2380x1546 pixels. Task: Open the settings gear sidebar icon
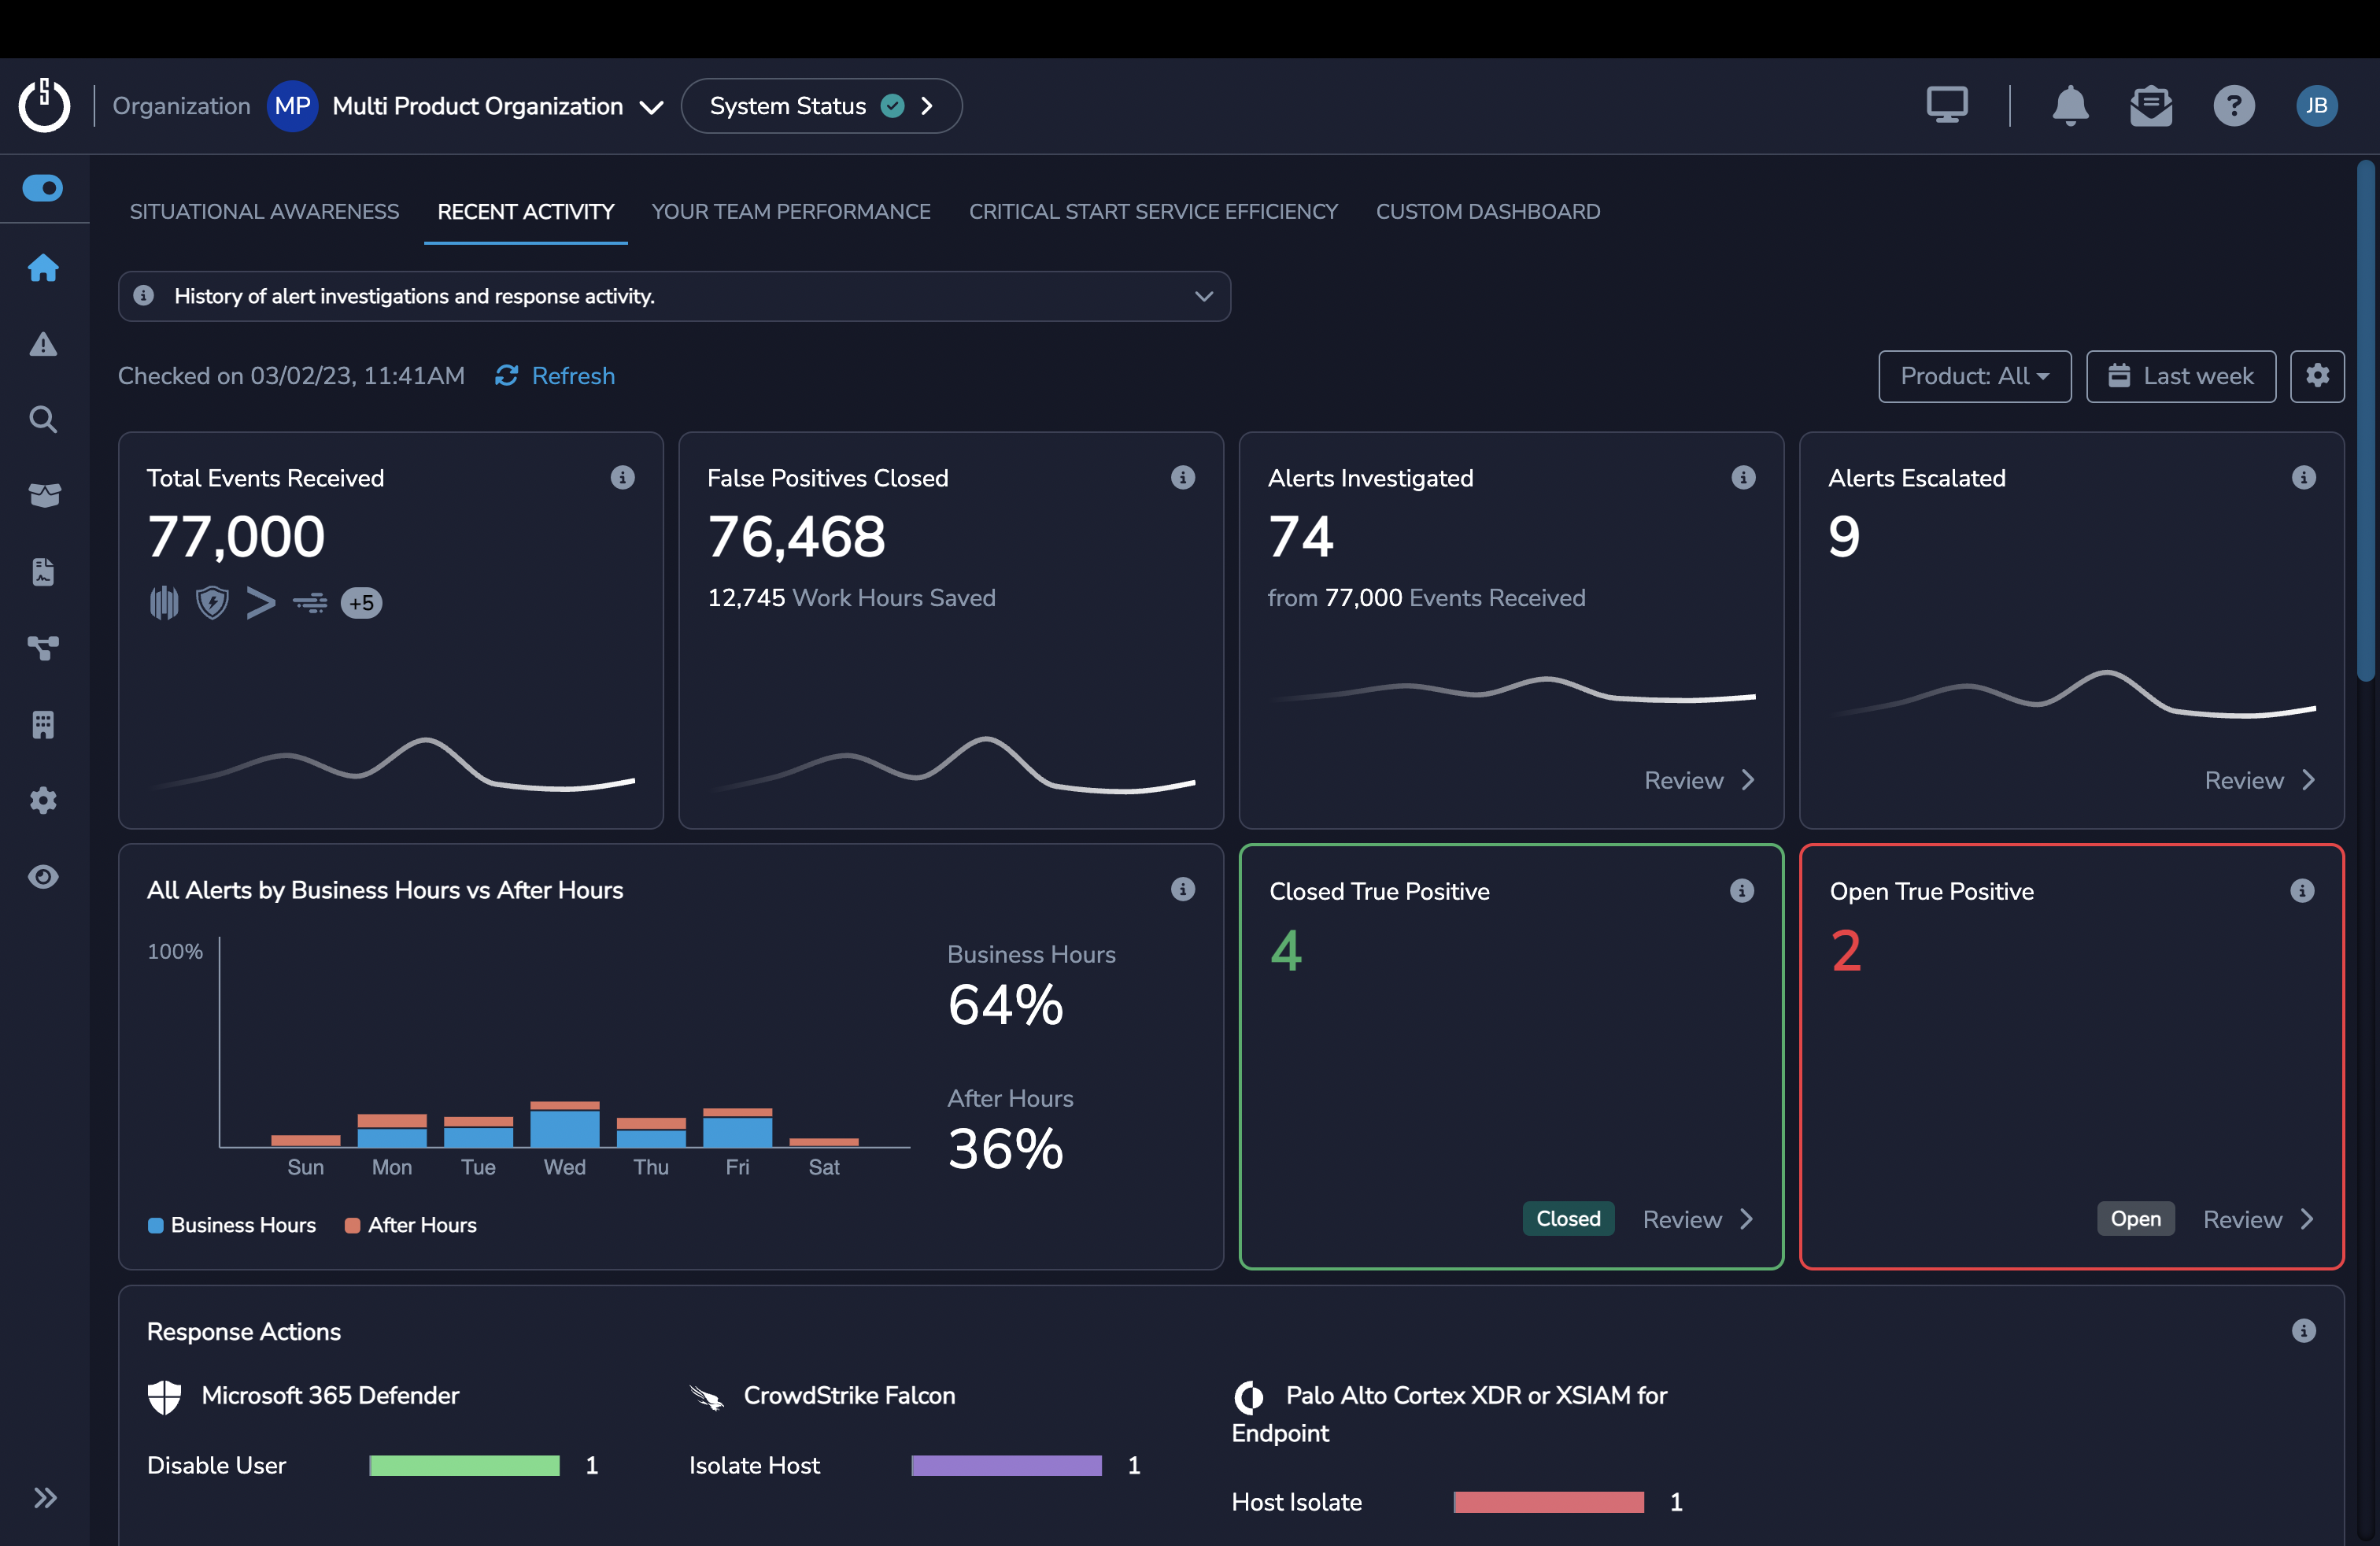[x=43, y=800]
